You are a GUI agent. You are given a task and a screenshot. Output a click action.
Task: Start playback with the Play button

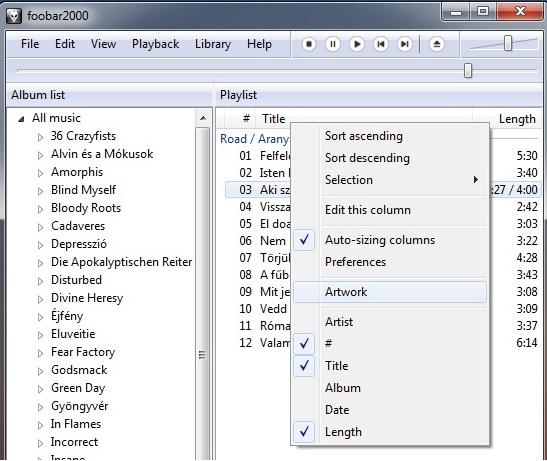click(x=357, y=44)
